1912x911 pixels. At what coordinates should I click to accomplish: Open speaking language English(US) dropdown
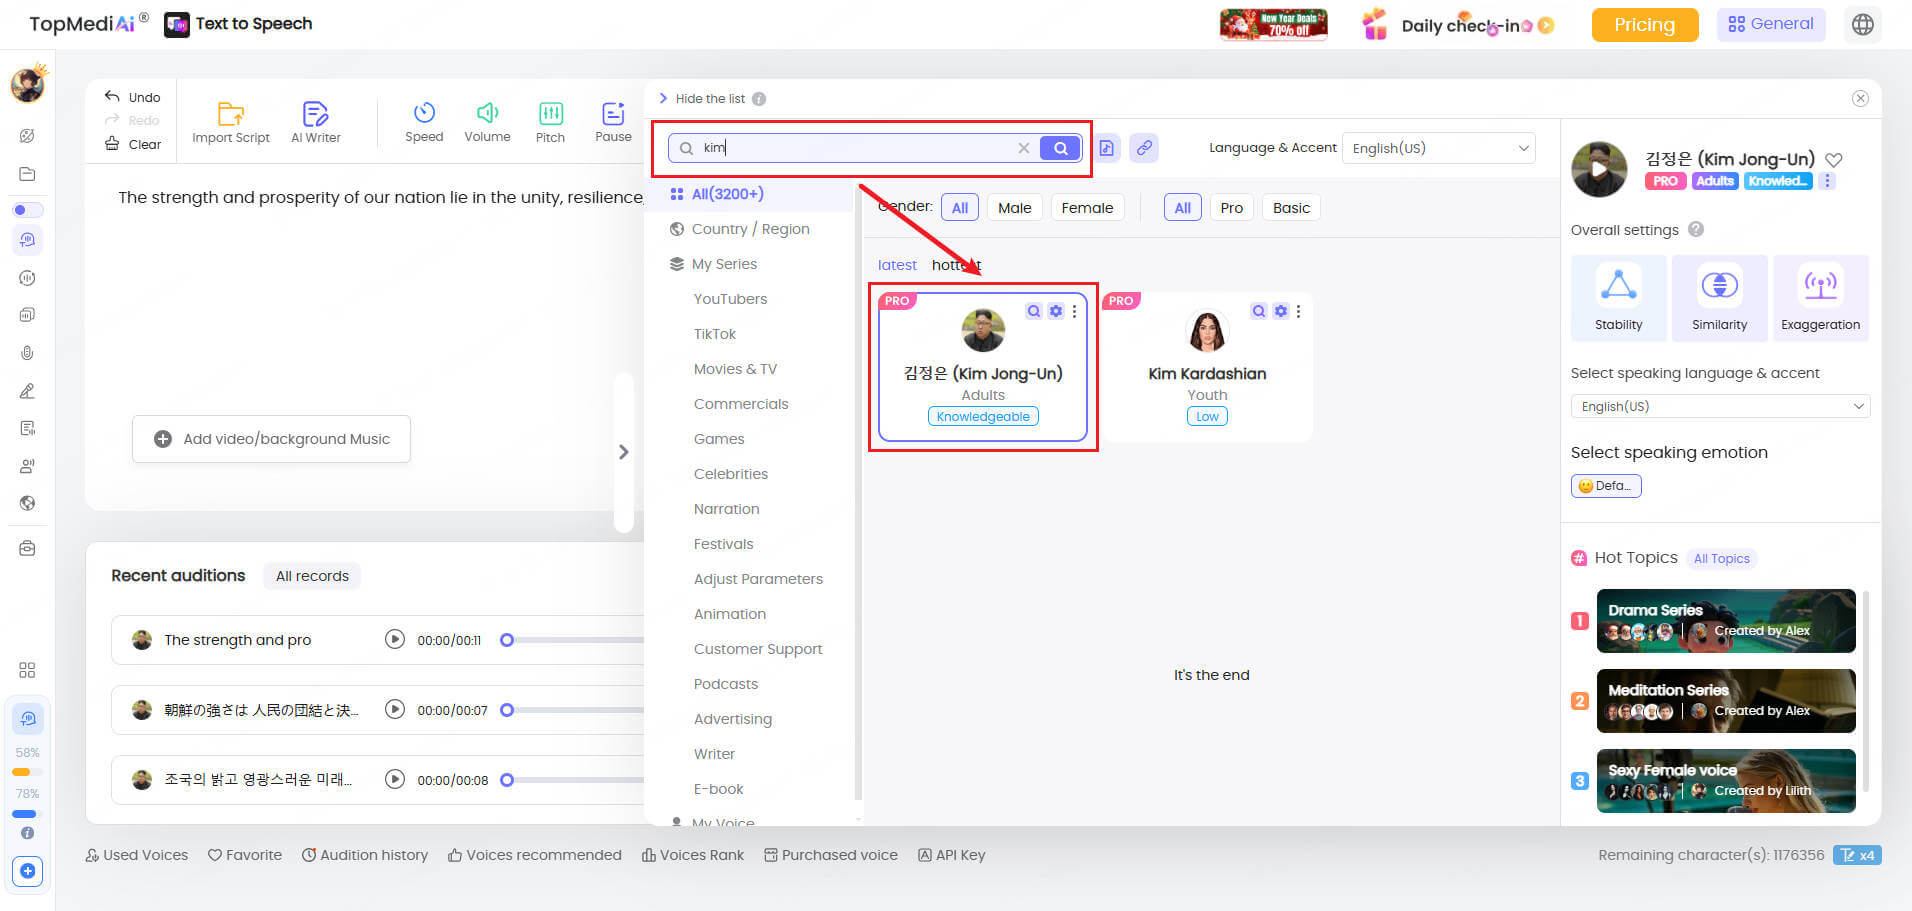[1720, 406]
